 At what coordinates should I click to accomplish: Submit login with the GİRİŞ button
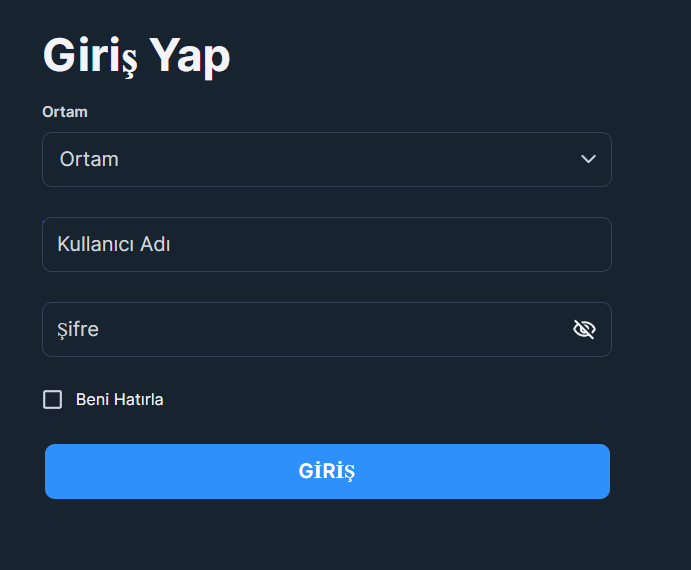(327, 471)
